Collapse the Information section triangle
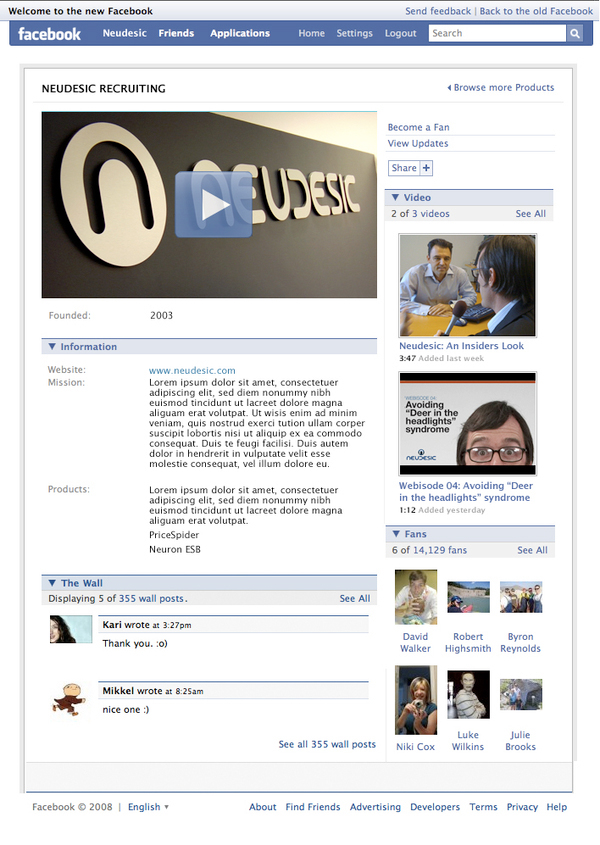The width and height of the screenshot is (600, 845). [52, 347]
